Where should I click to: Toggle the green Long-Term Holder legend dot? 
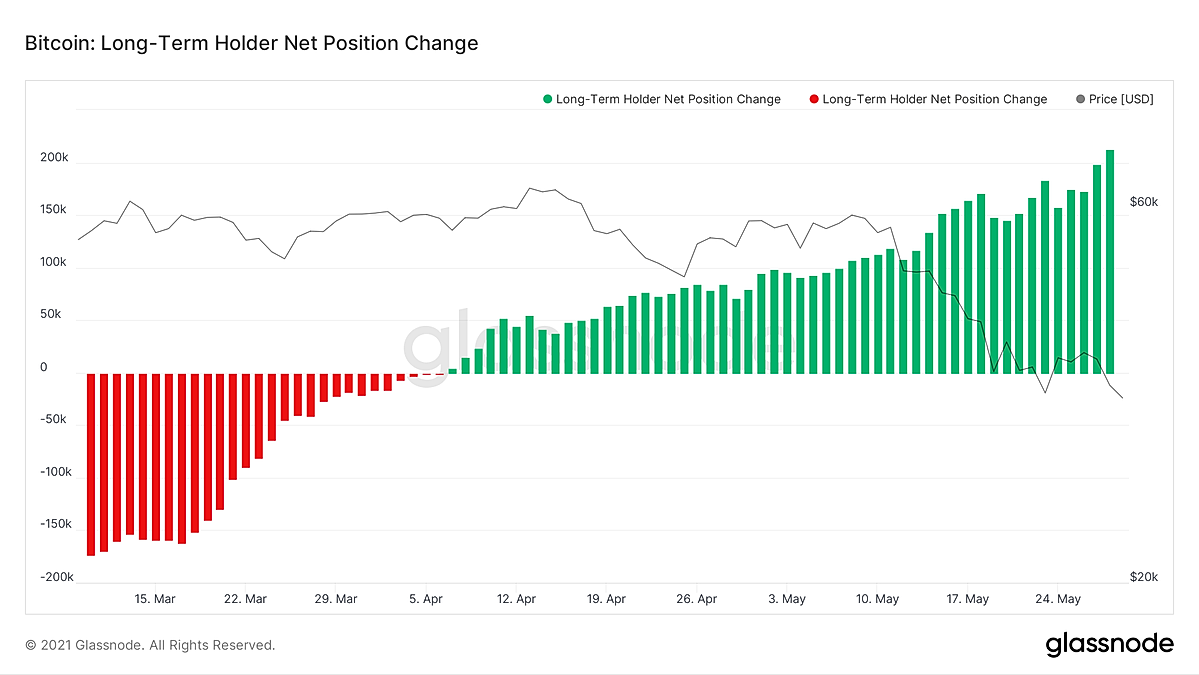click(x=548, y=99)
